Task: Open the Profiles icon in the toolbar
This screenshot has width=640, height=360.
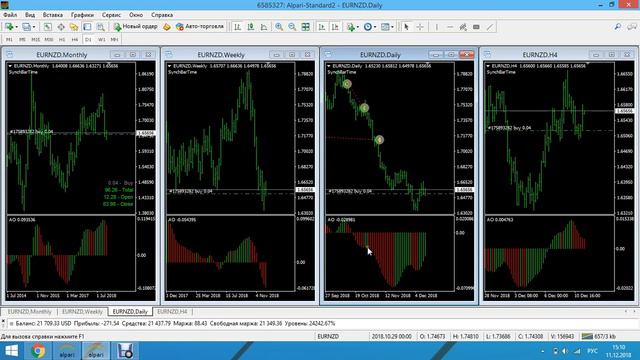Action: tap(27, 27)
